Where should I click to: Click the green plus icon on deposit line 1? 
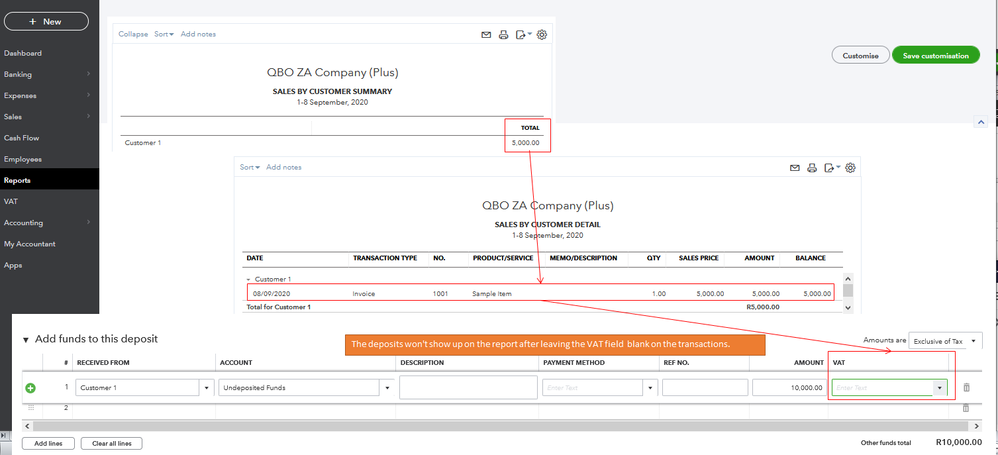30,388
